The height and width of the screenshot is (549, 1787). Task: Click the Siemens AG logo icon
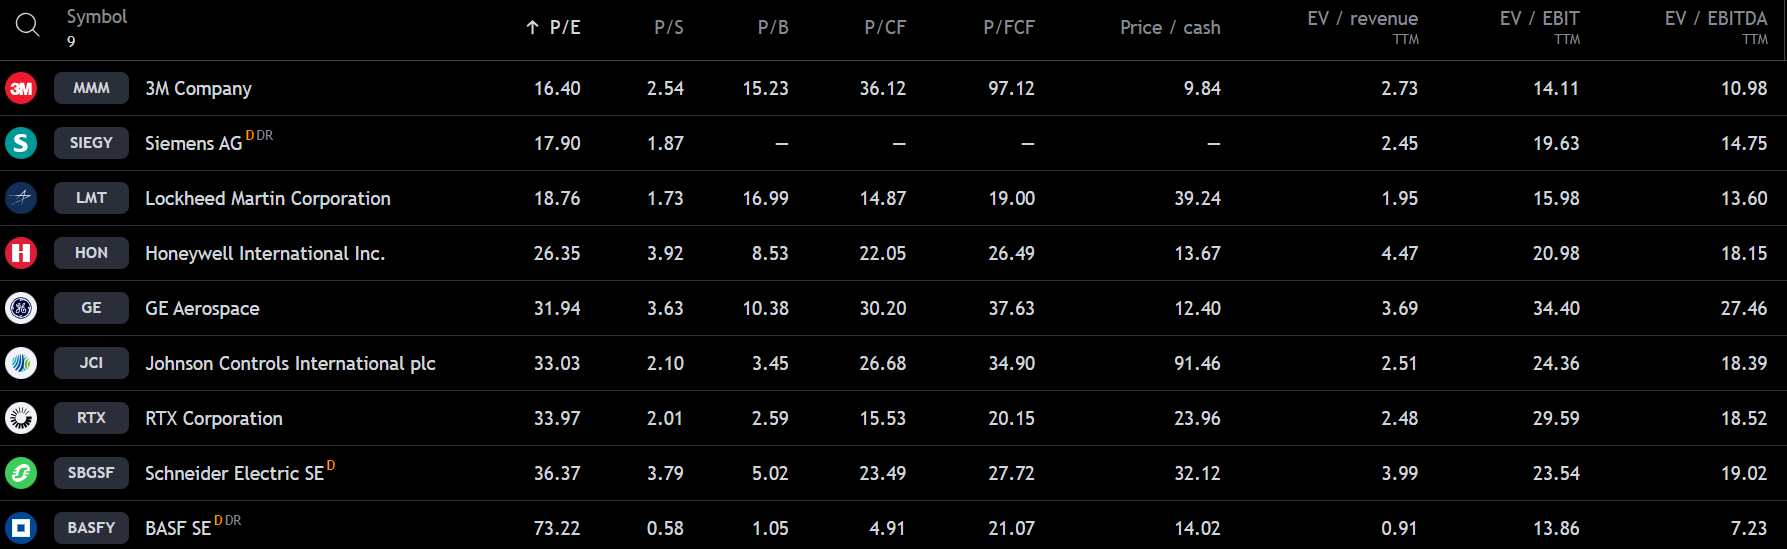[x=21, y=143]
